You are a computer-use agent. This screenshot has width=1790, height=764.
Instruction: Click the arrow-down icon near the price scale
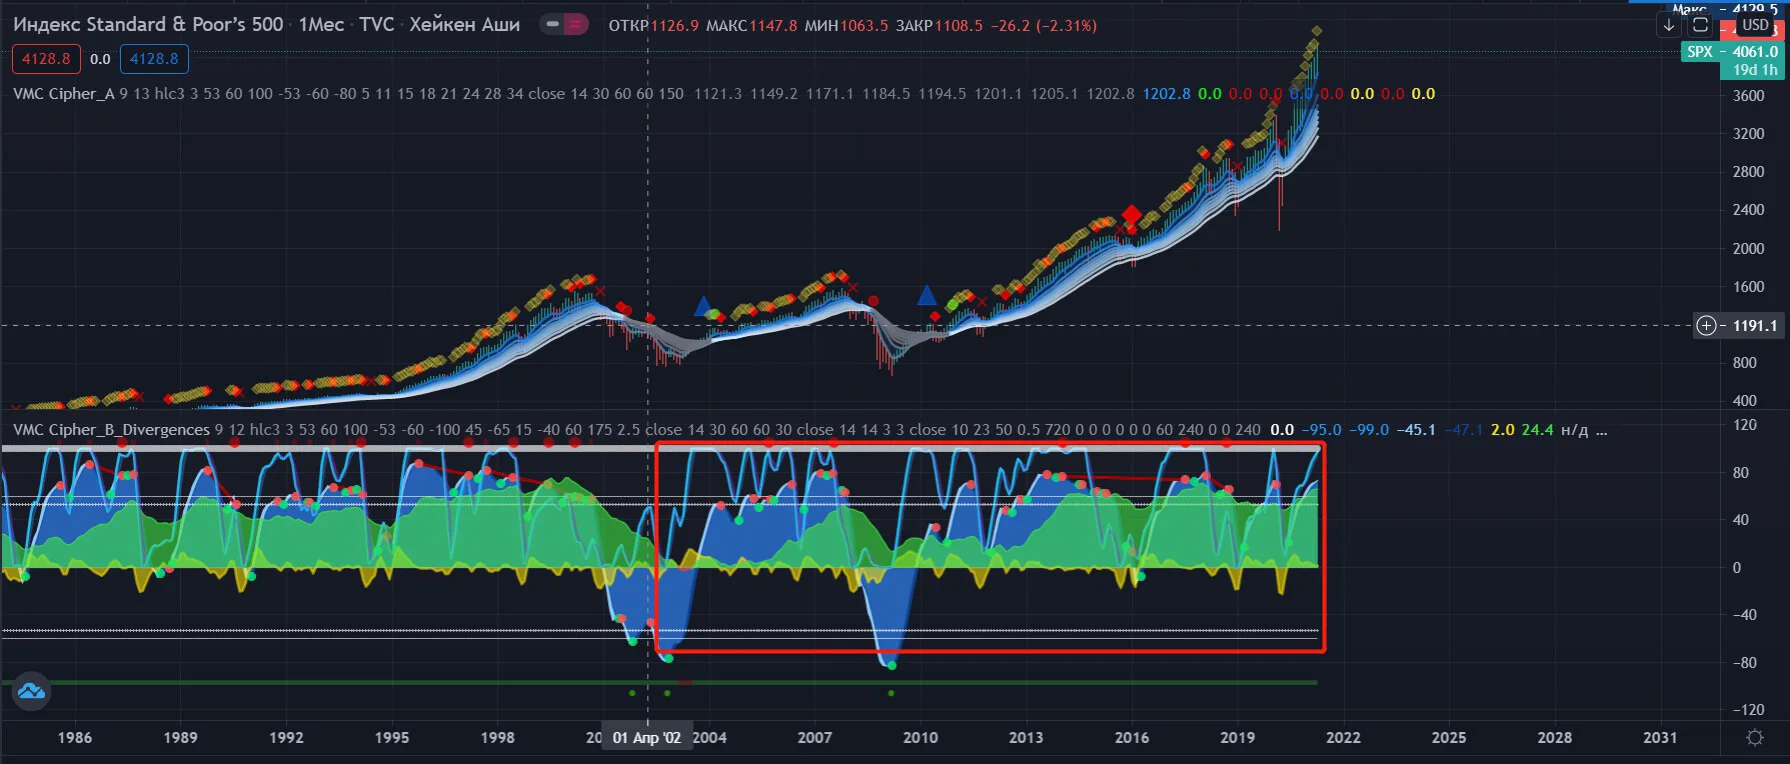(1669, 25)
